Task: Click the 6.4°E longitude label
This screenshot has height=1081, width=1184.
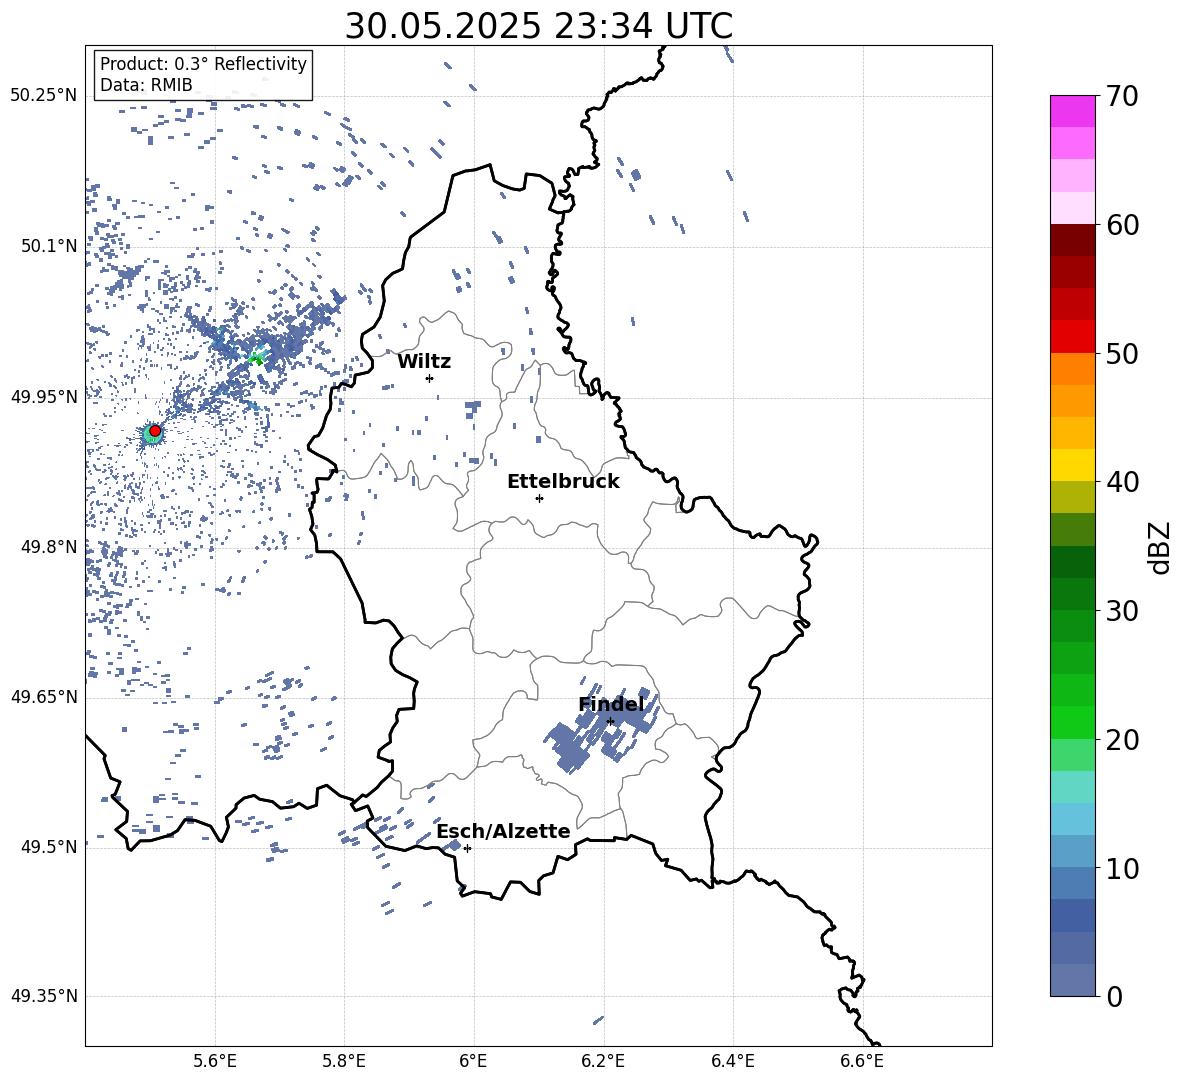Action: (x=732, y=1061)
